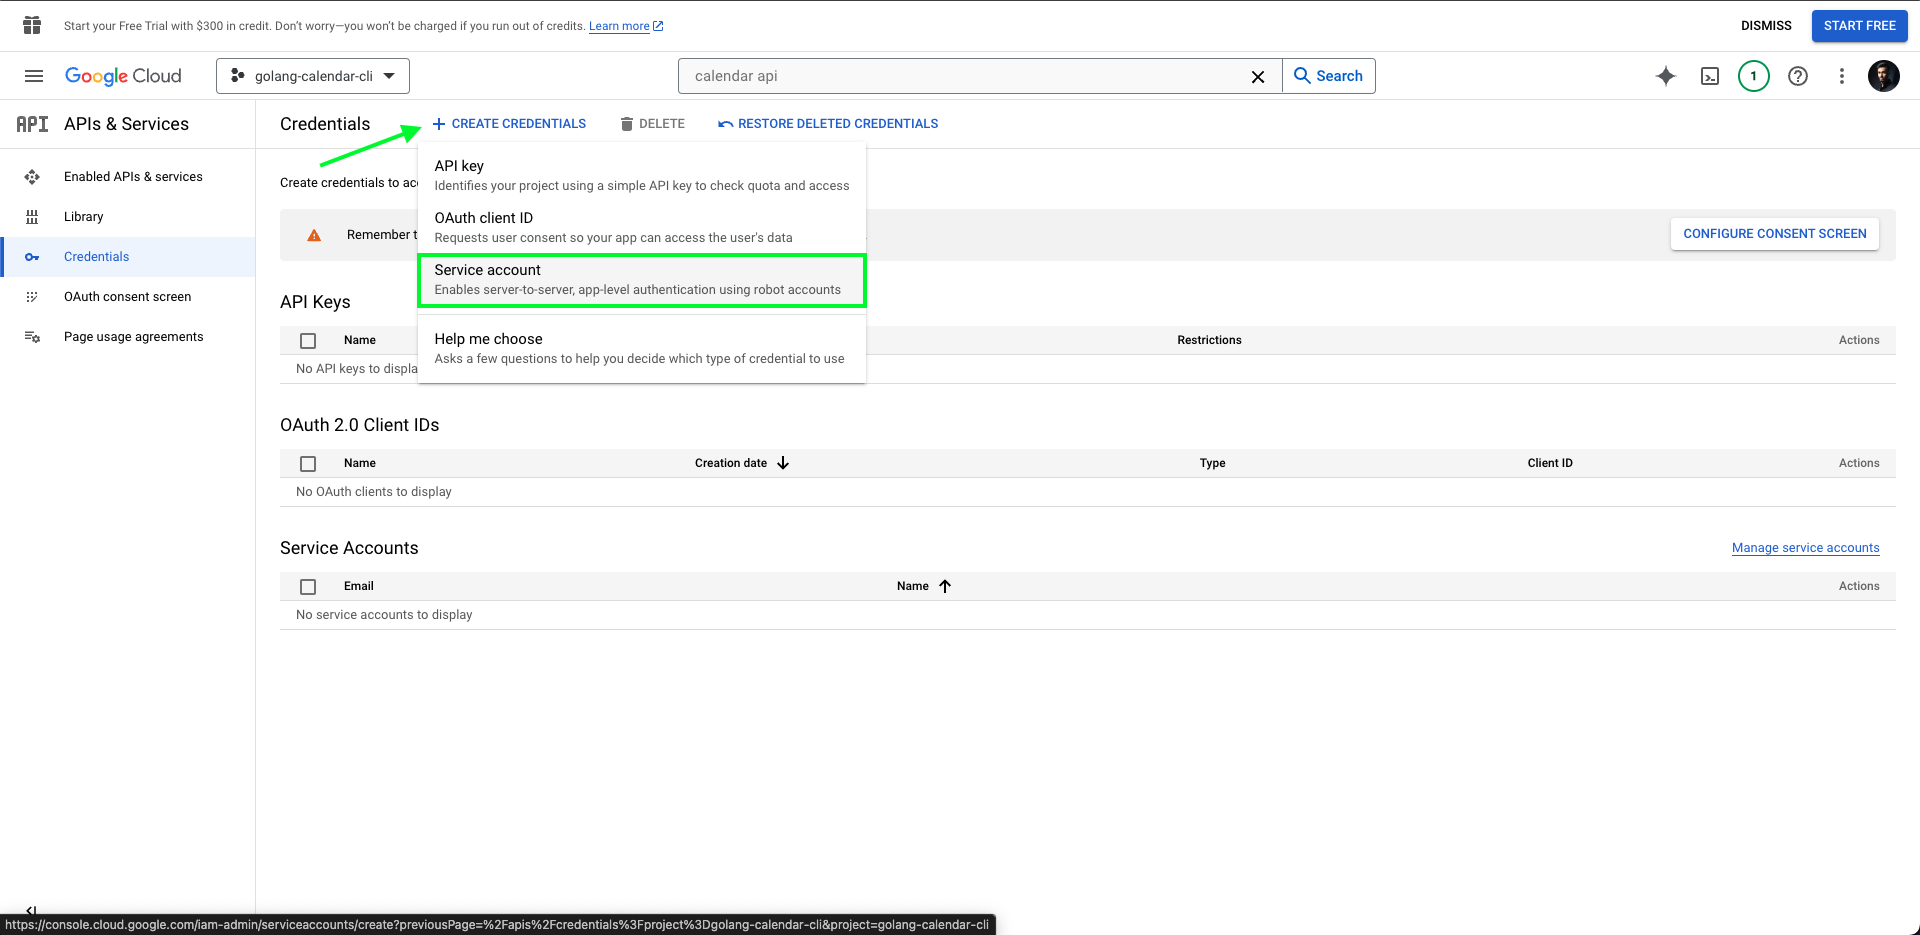1920x935 pixels.
Task: Open OAuth consent screen in sidebar
Action: (x=128, y=297)
